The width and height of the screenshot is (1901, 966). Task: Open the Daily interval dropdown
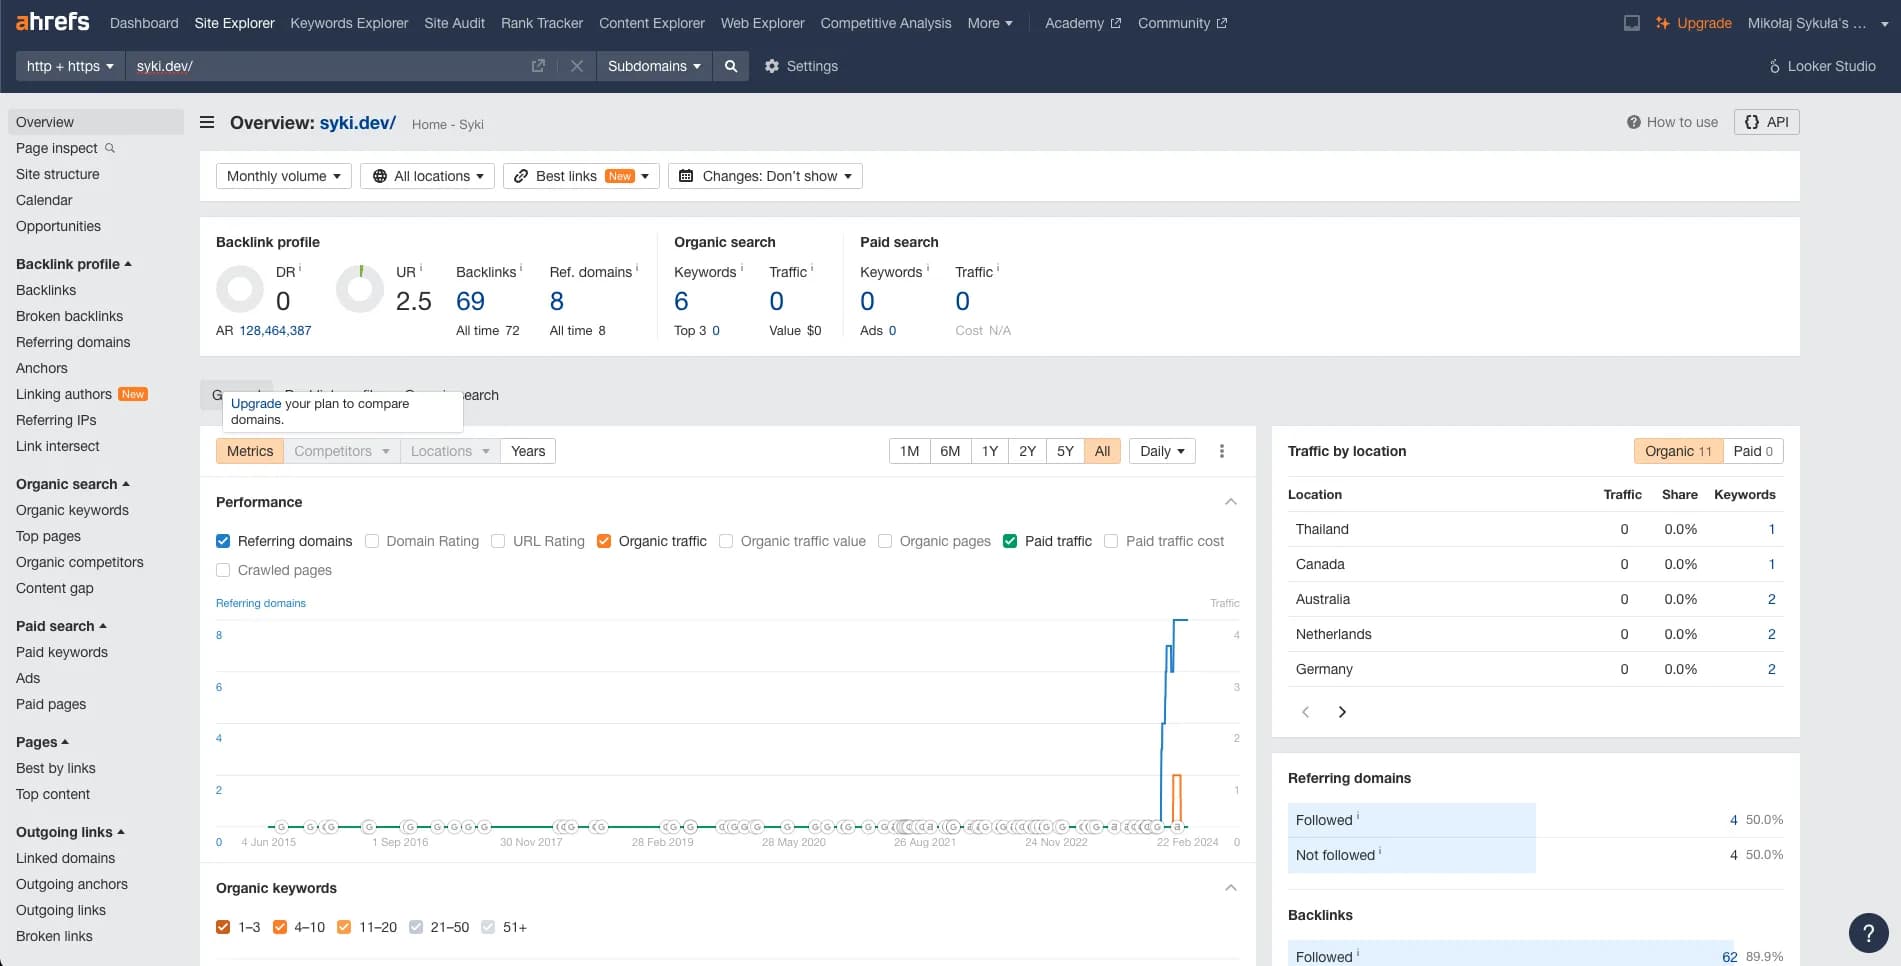click(1162, 451)
